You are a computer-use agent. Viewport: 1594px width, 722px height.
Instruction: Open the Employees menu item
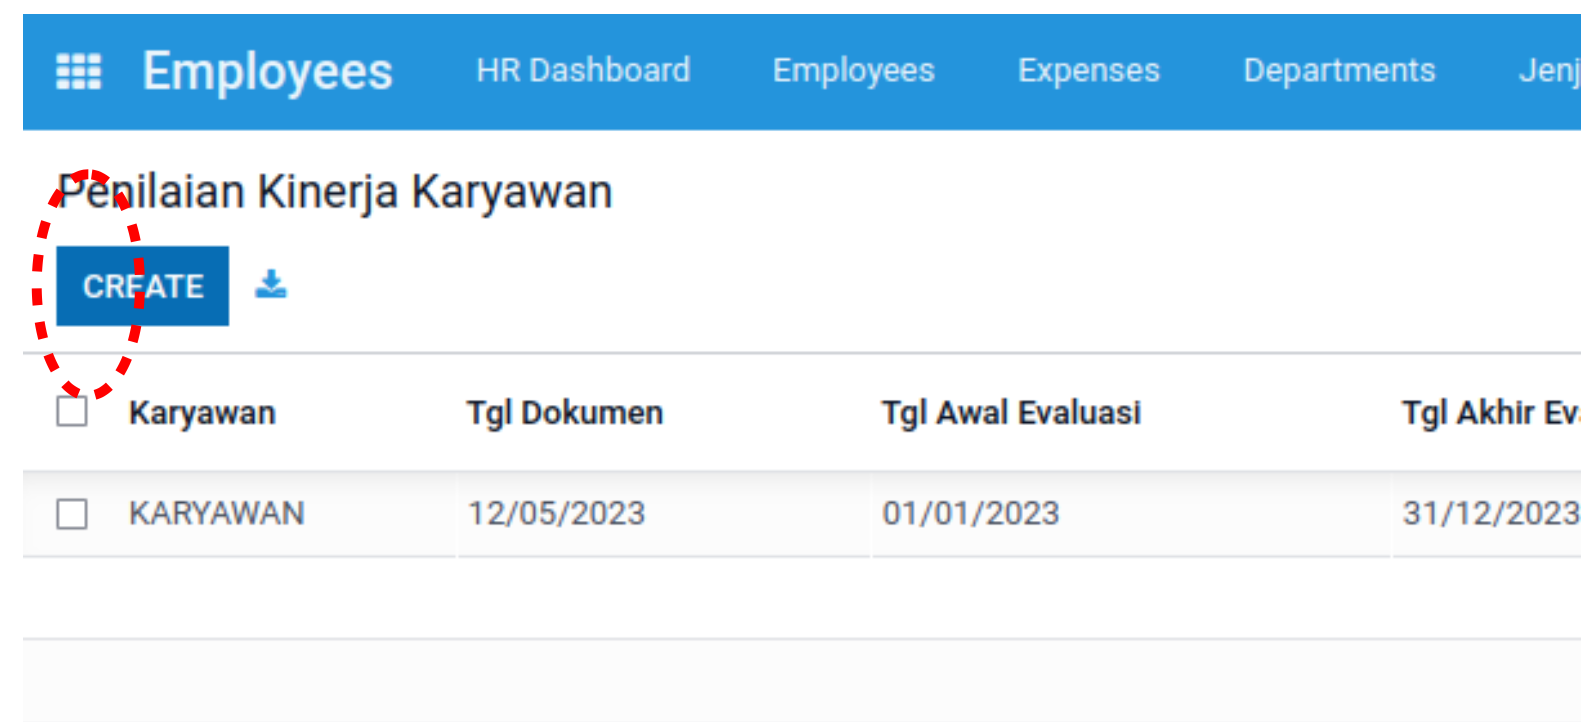coord(853,70)
